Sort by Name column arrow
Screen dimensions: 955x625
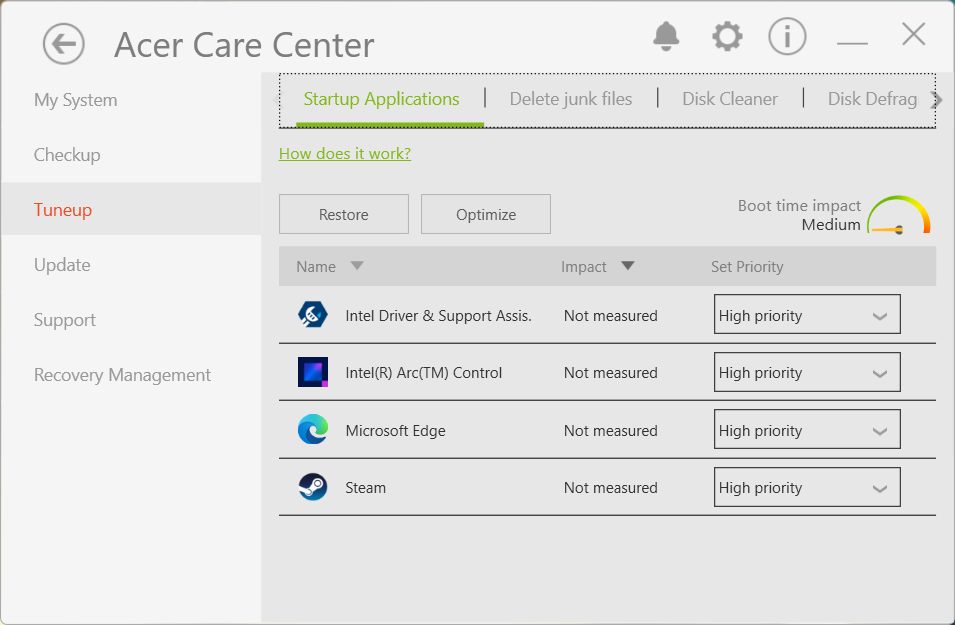pyautogui.click(x=357, y=266)
